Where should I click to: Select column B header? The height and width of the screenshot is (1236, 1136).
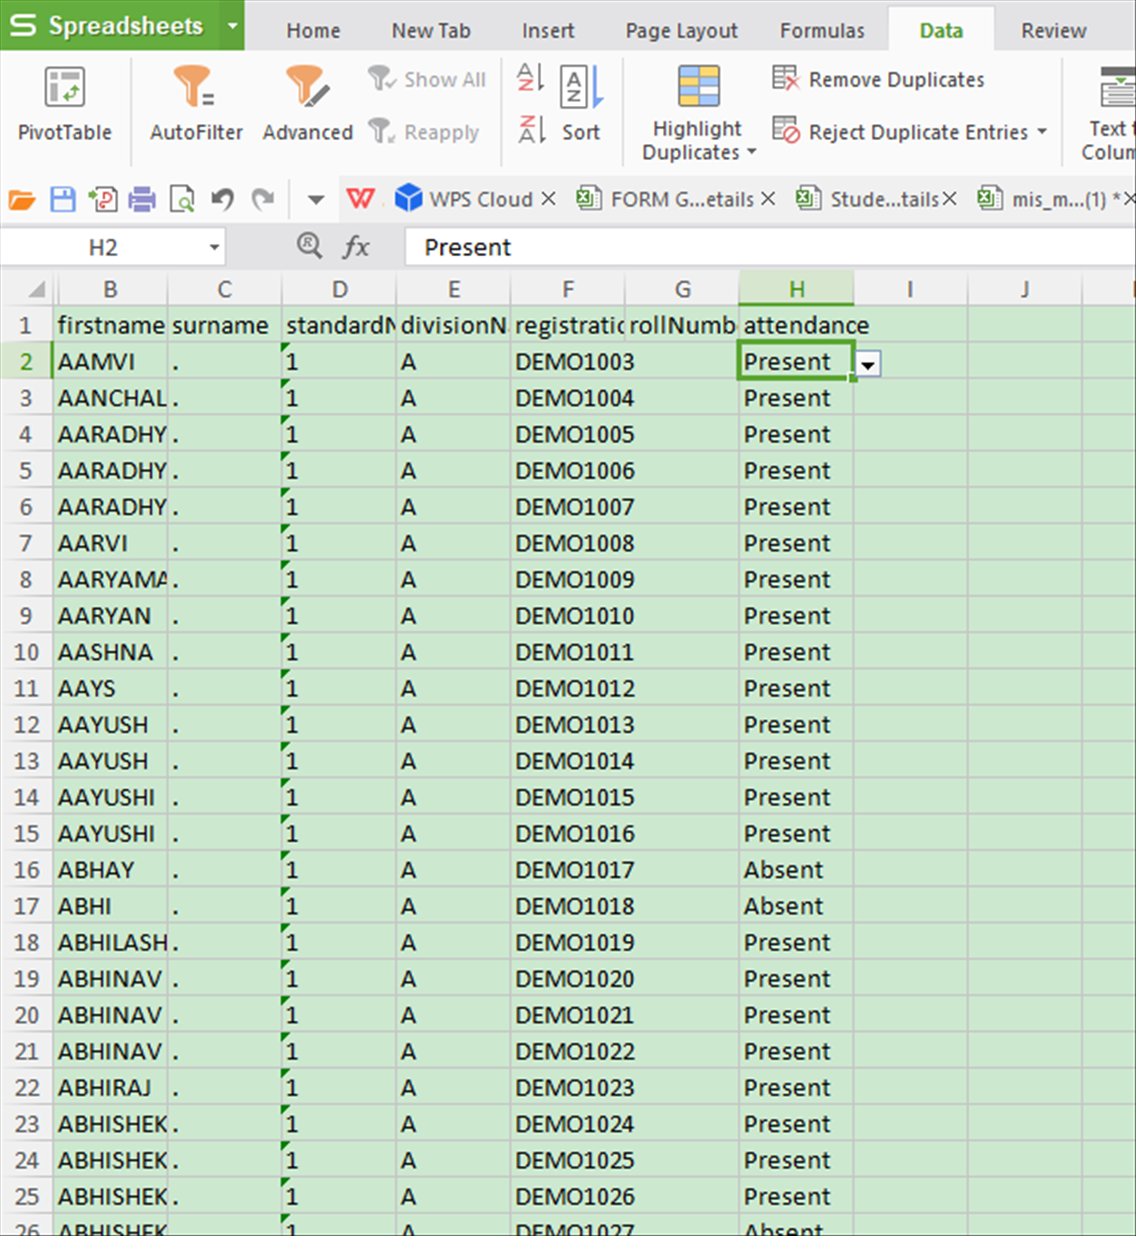click(x=110, y=289)
